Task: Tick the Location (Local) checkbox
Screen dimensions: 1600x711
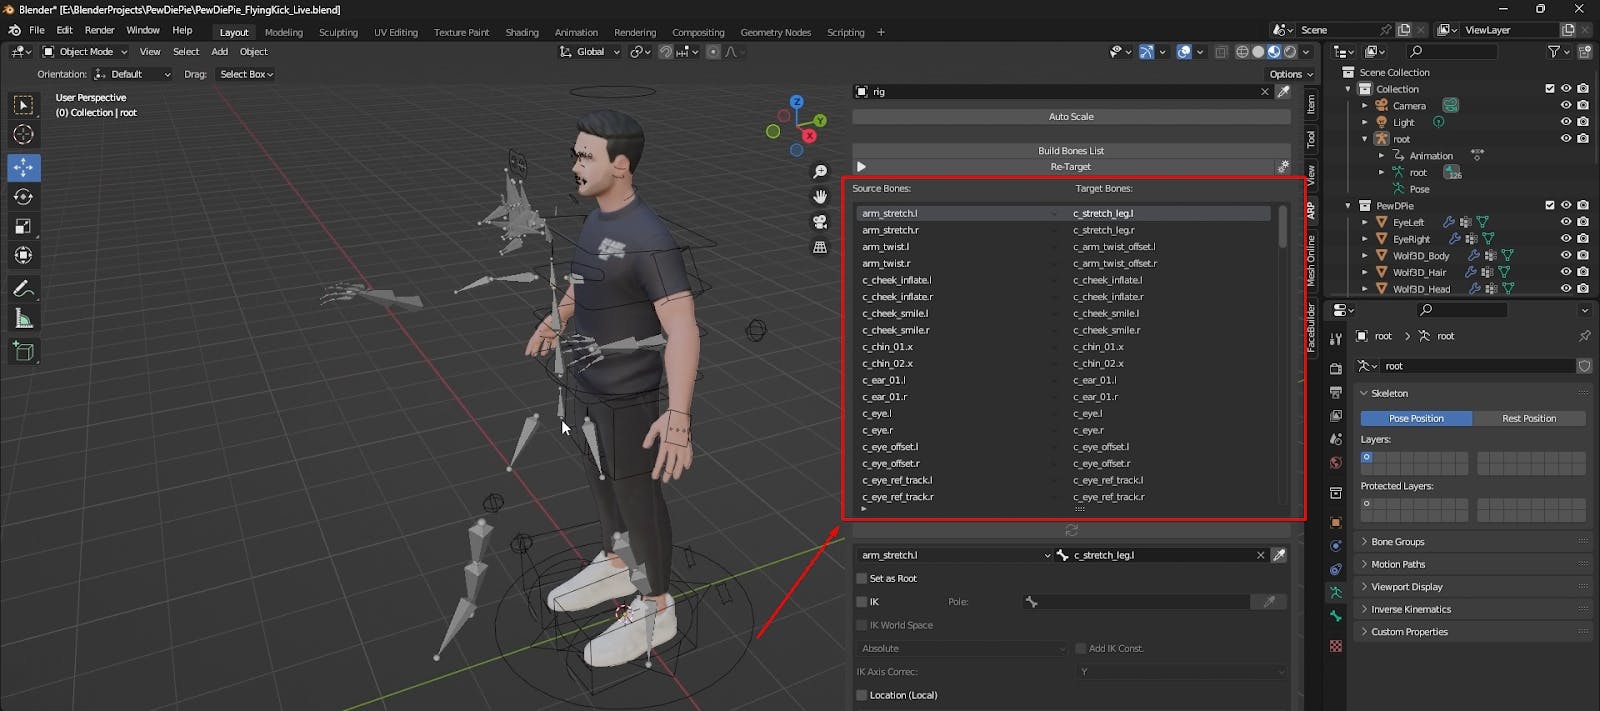Action: pyautogui.click(x=862, y=695)
